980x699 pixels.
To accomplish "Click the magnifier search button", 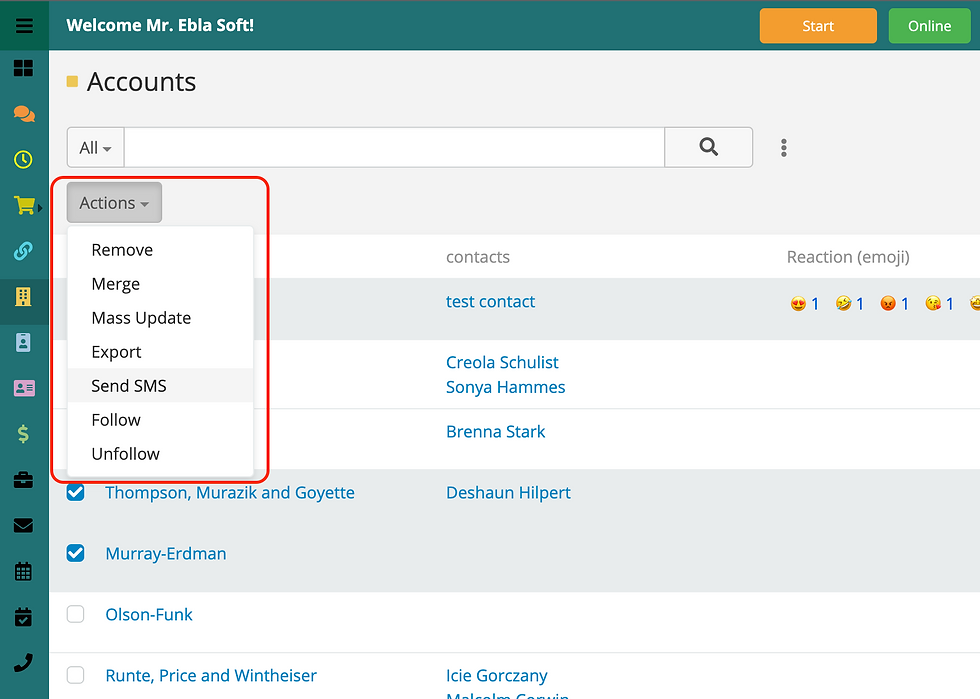I will click(x=708, y=147).
